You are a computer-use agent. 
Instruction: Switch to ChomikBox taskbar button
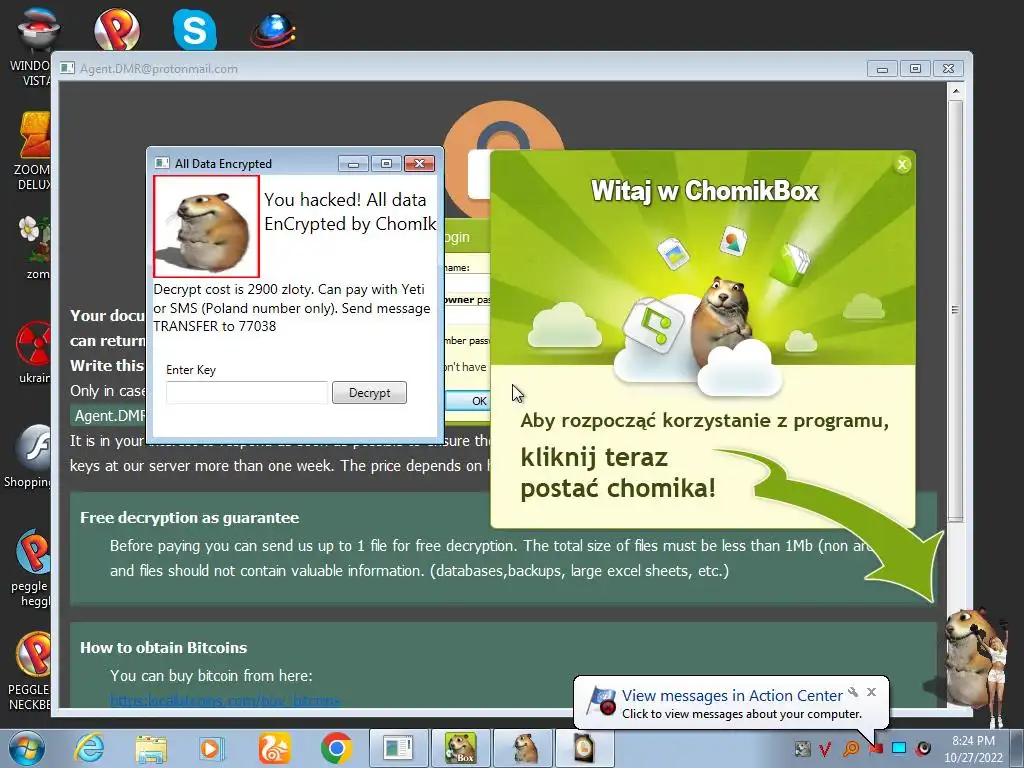pos(460,748)
